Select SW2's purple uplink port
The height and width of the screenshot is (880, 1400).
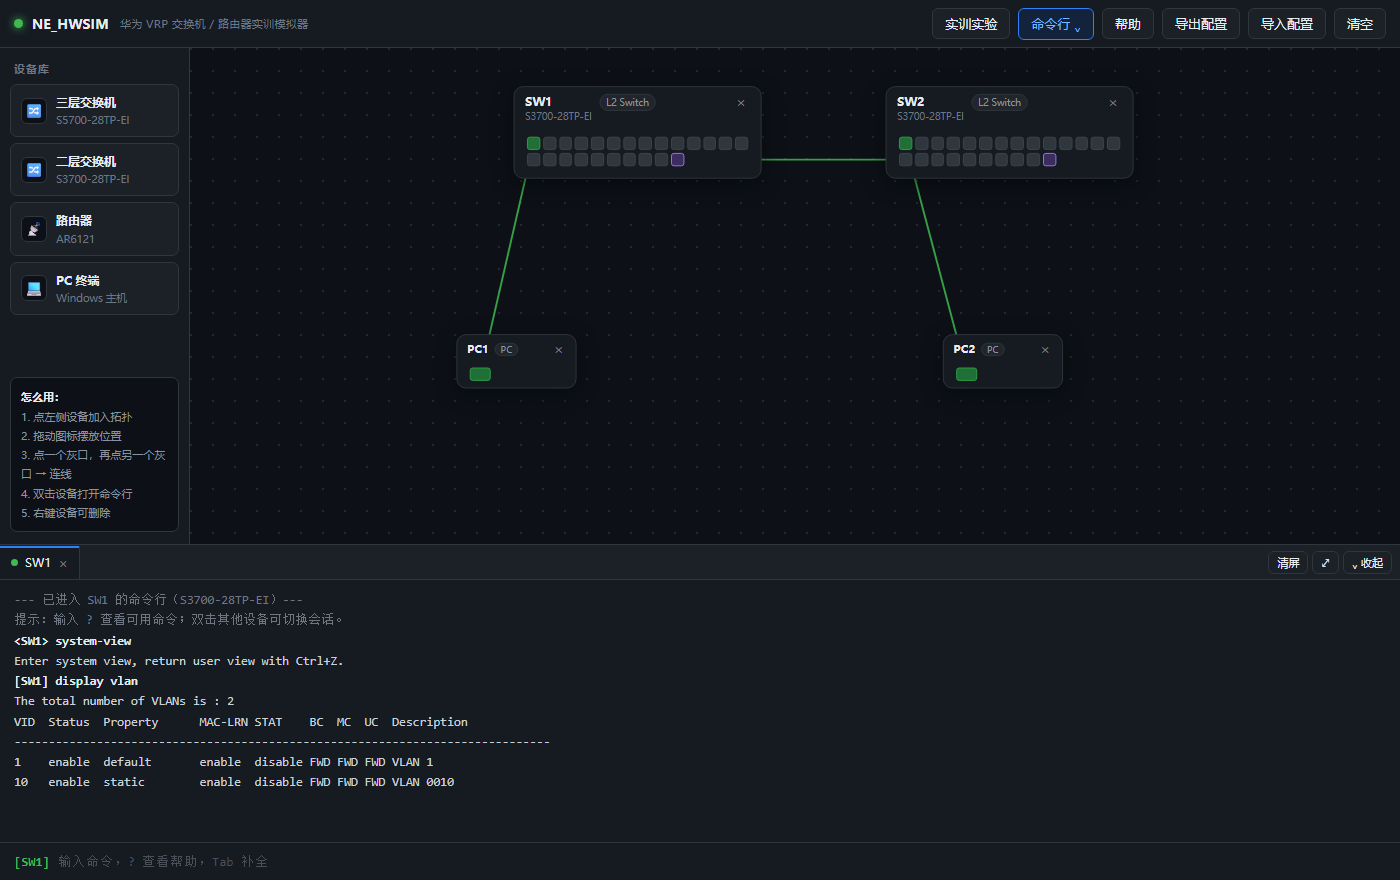1050,159
